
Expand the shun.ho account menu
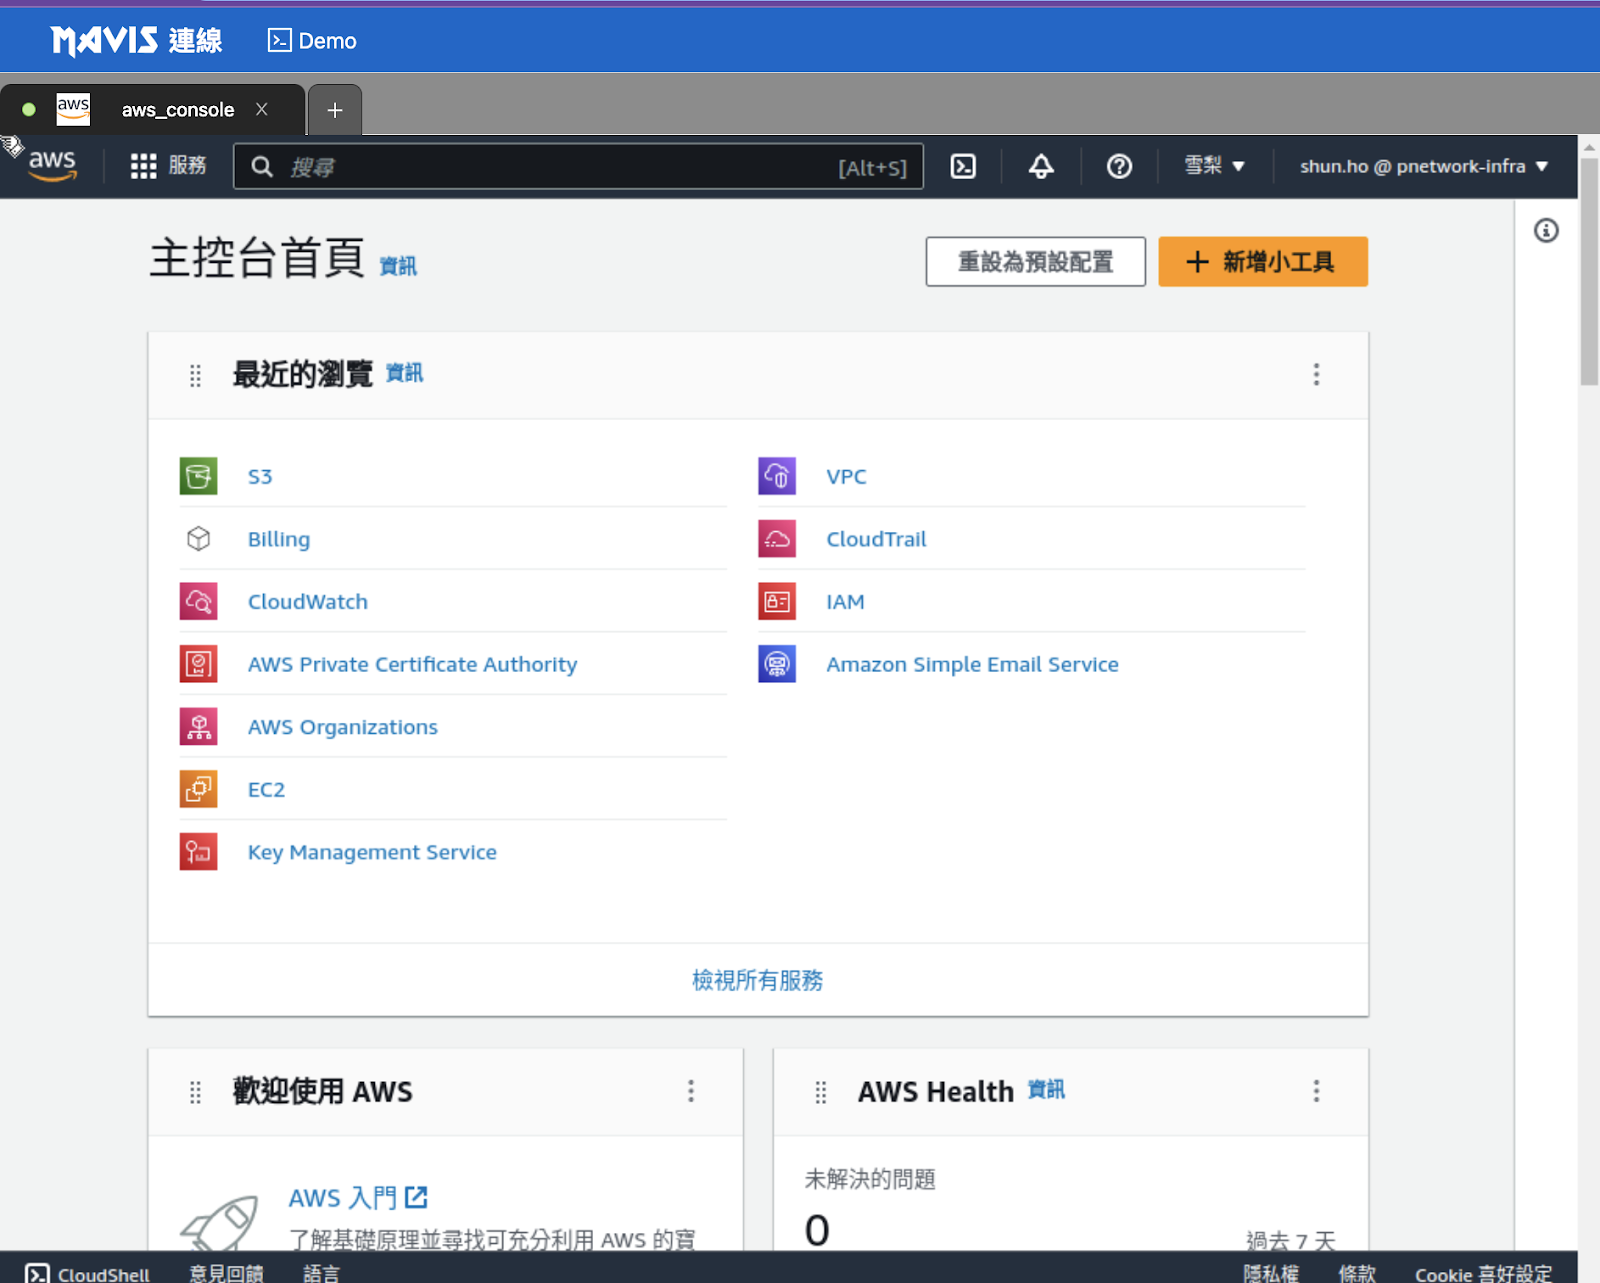click(1423, 166)
